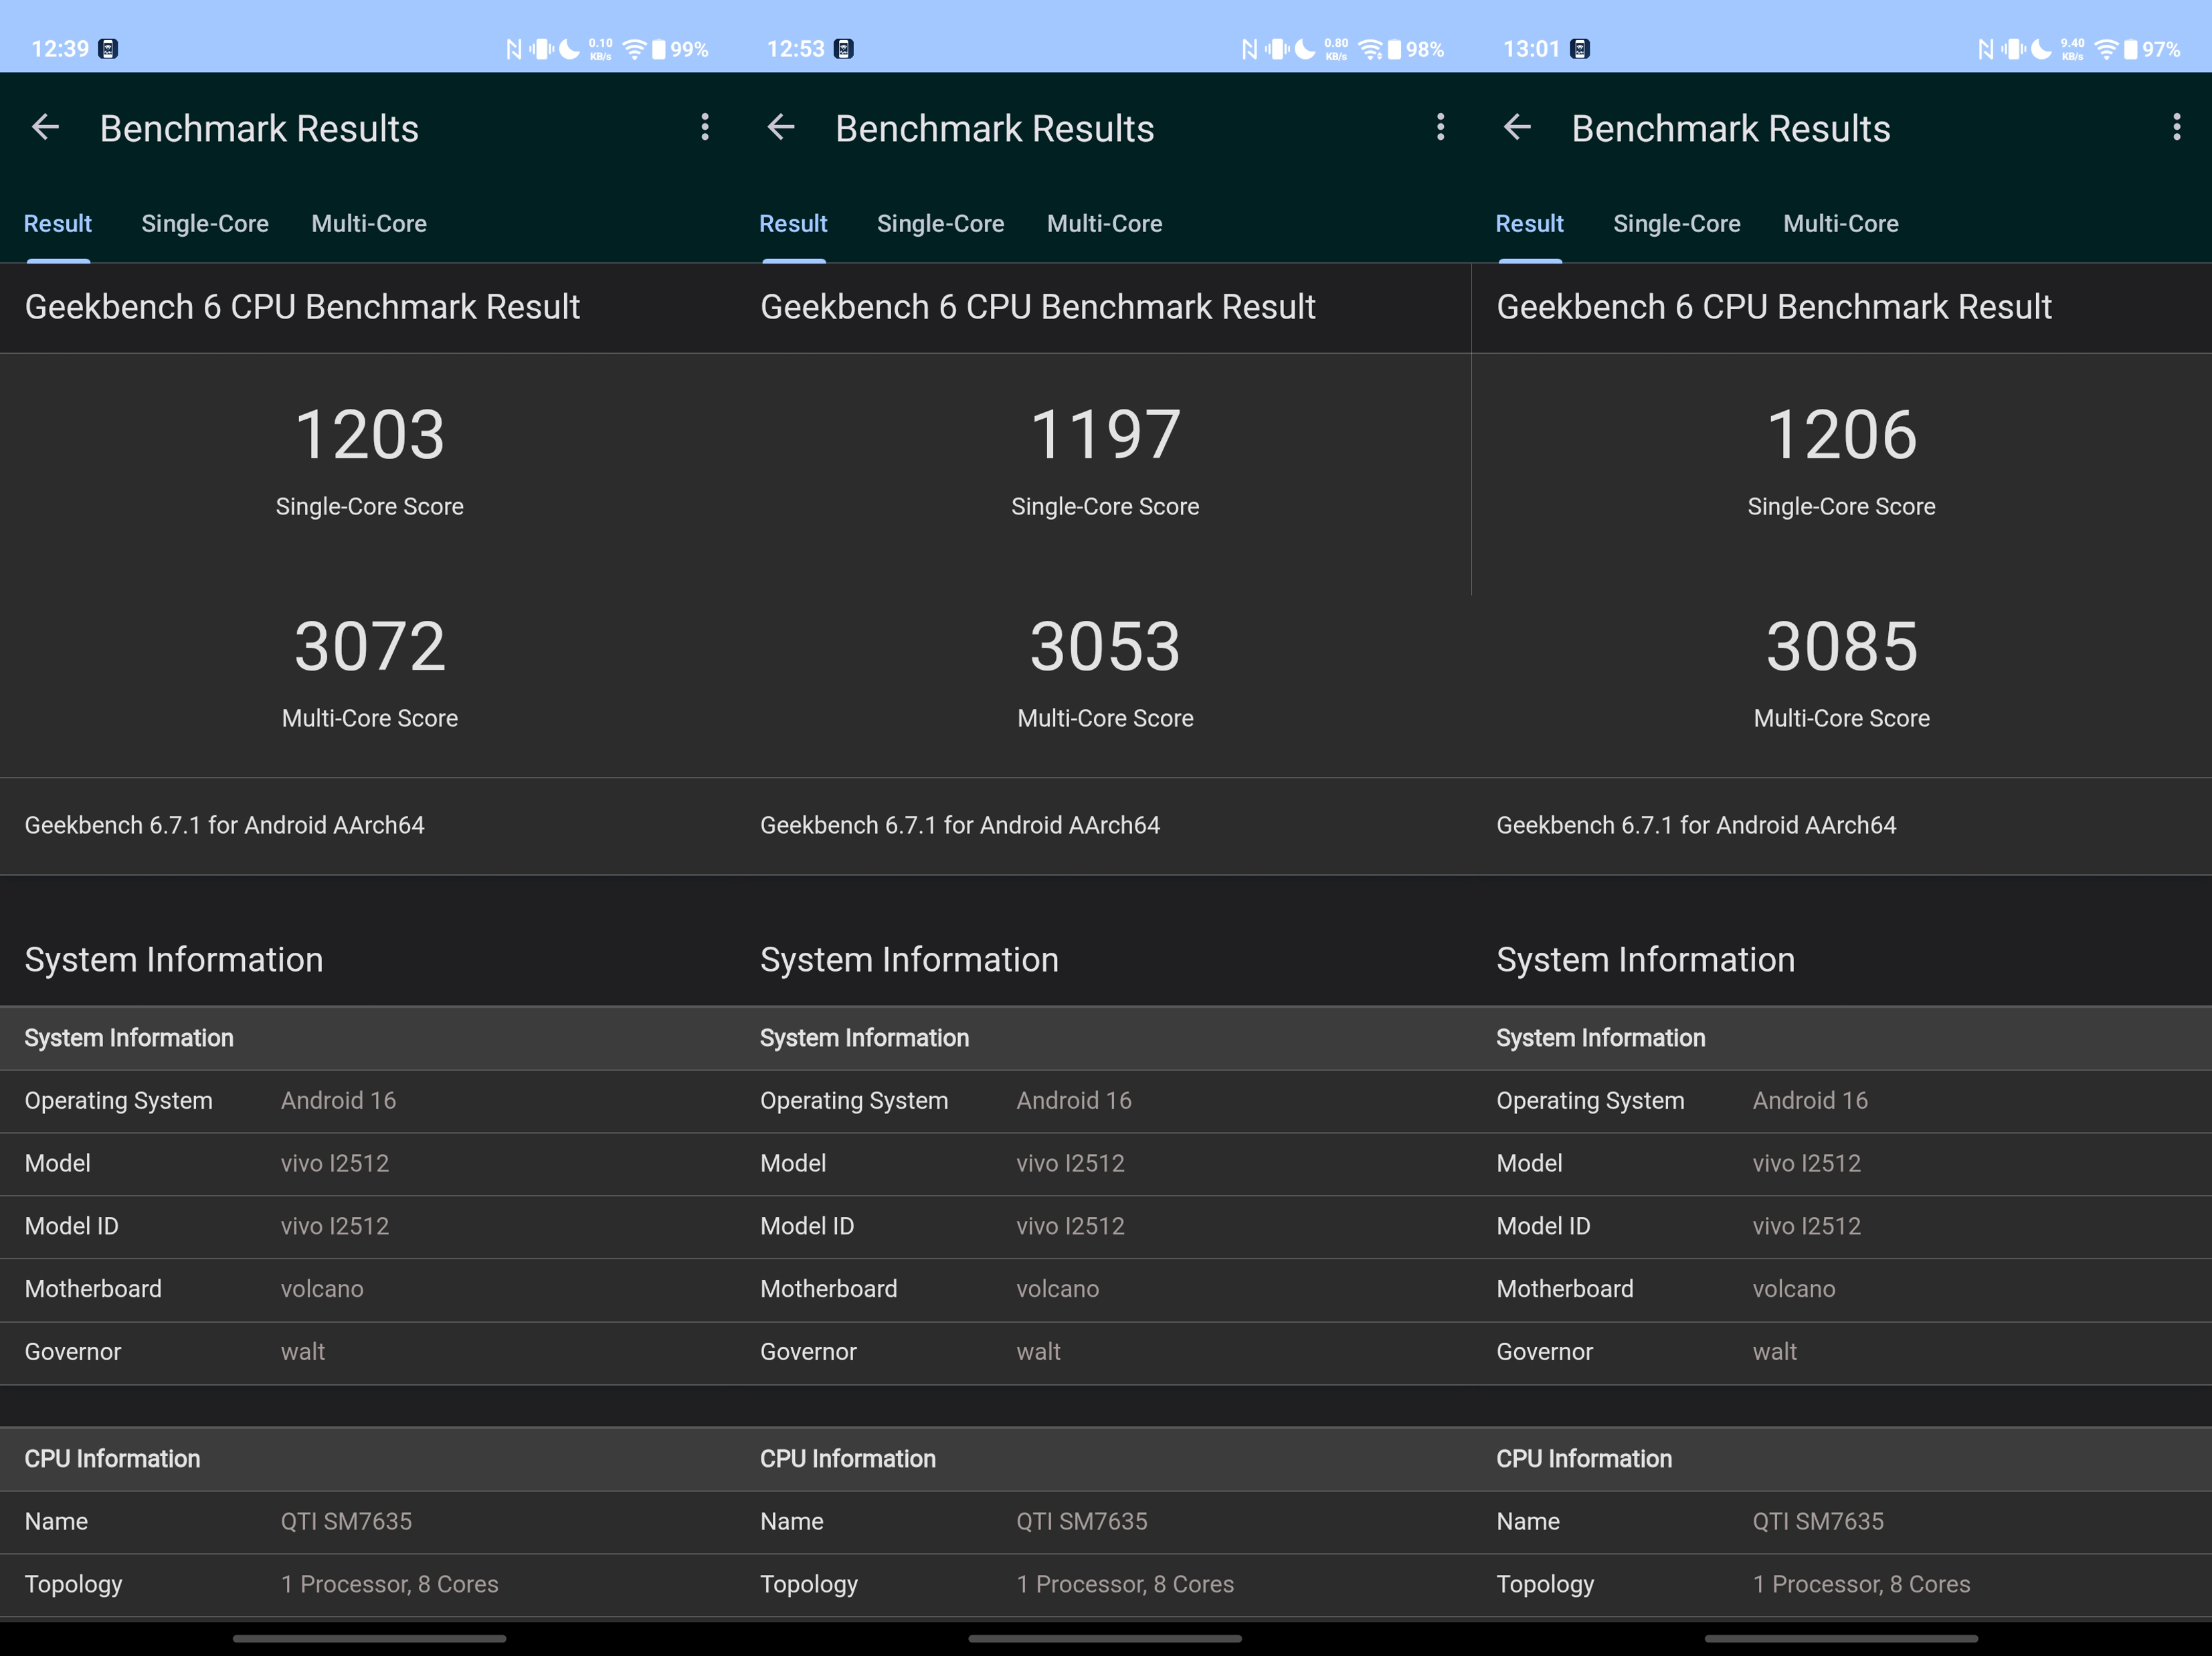This screenshot has width=2212, height=1656.
Task: Switch to Multi-Core tab in 12:39 screenshot
Action: [x=369, y=223]
